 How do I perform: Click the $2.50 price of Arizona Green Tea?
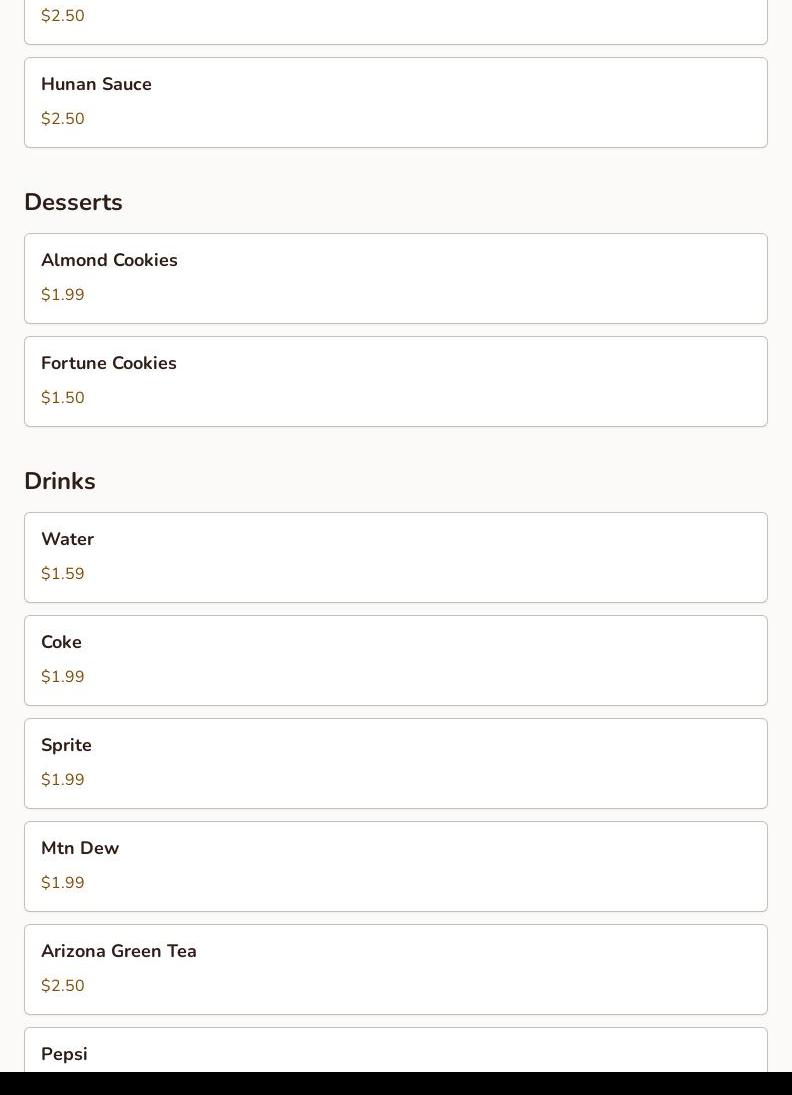(63, 986)
